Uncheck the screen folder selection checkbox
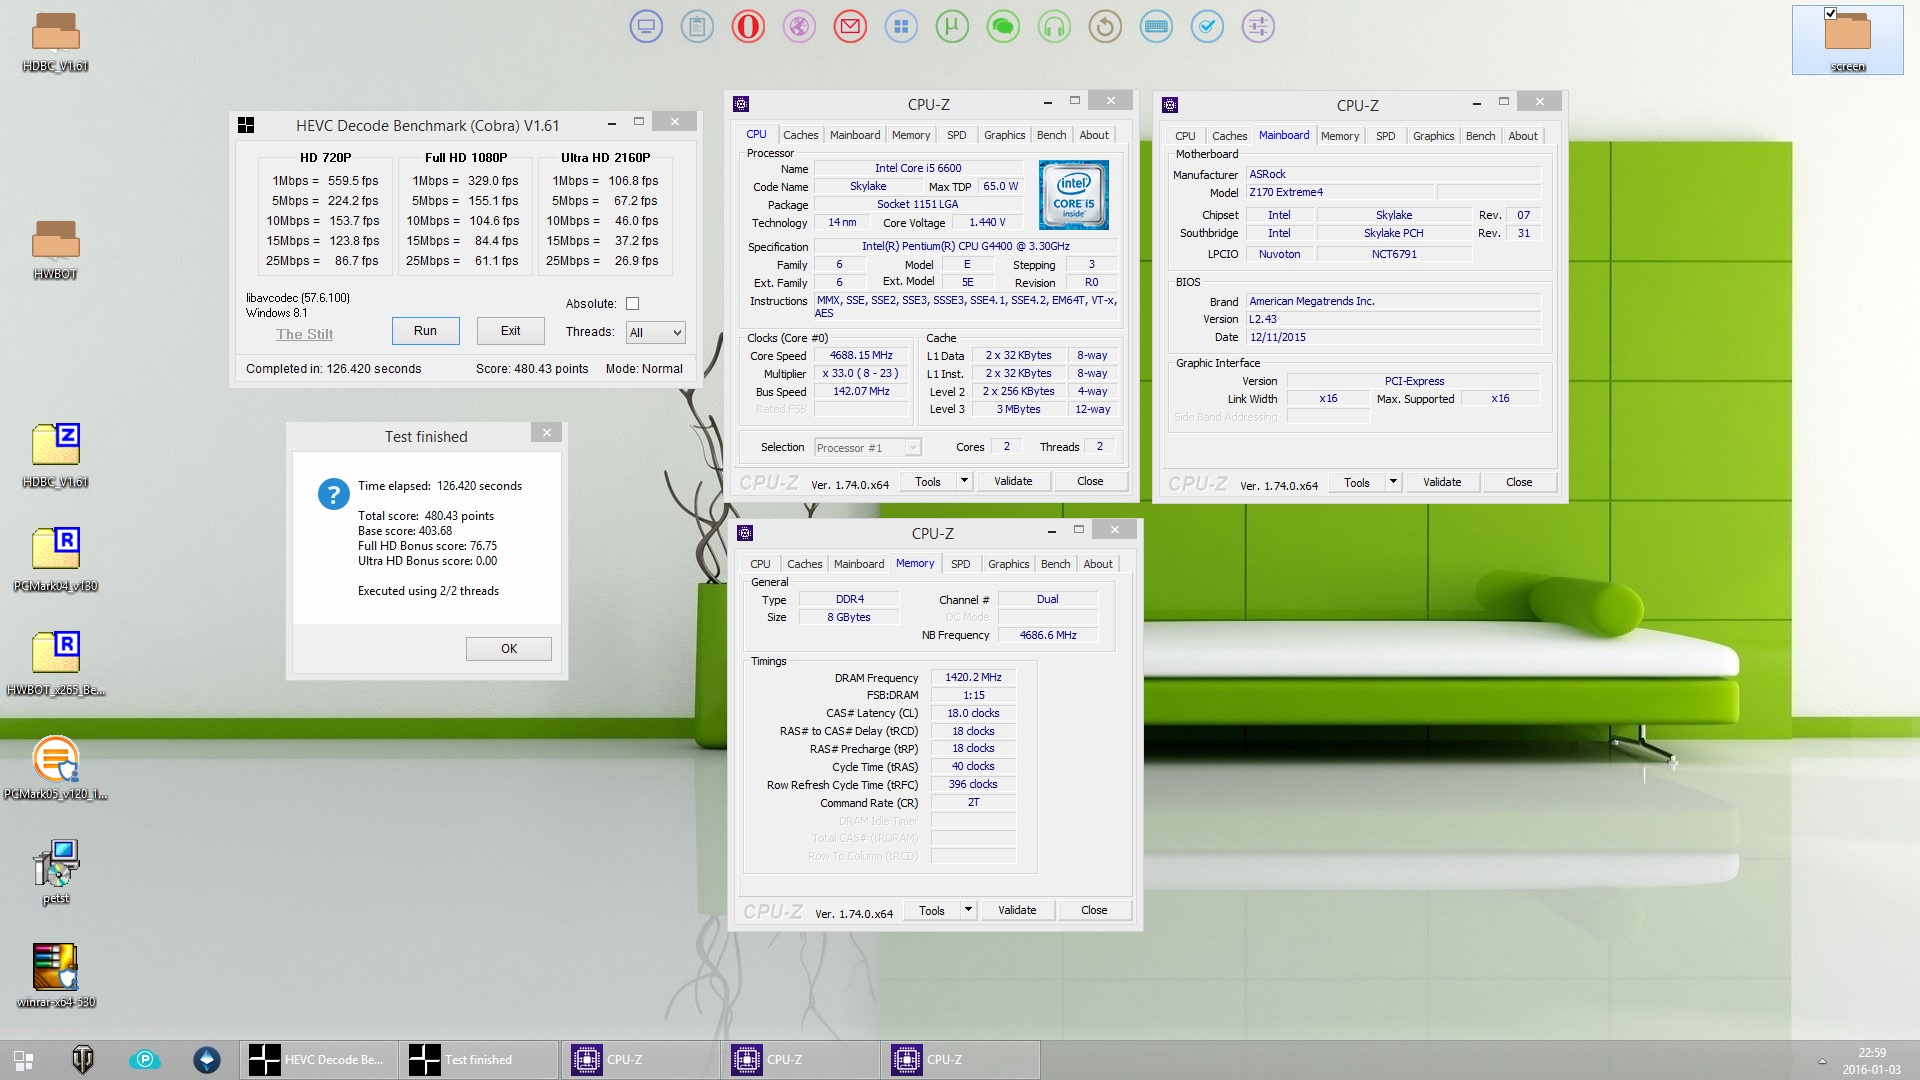The width and height of the screenshot is (1920, 1080). (1830, 13)
